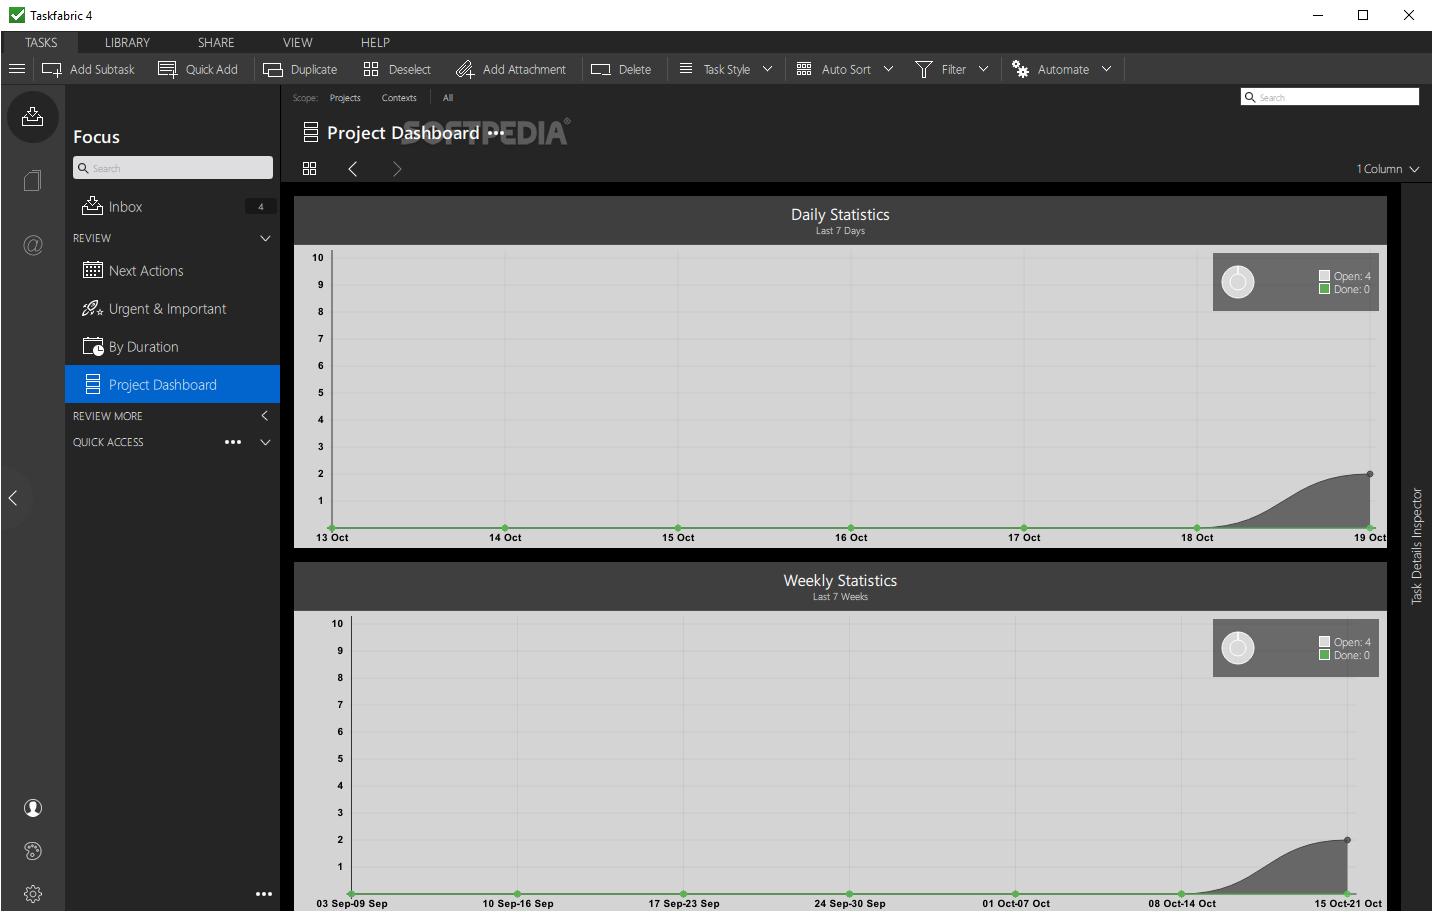This screenshot has width=1433, height=912.
Task: Click the Delete toolbar button
Action: click(x=621, y=69)
